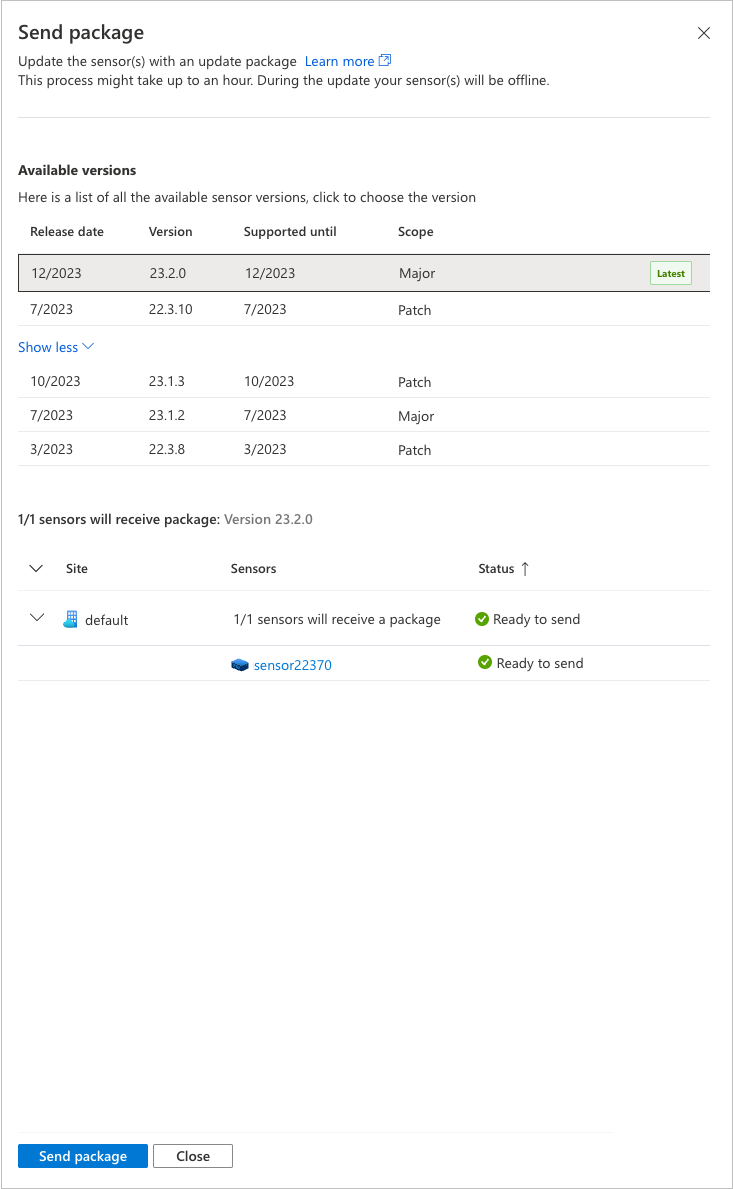Click the building icon next to default site
Screen dimensions: 734x1189
71,620
